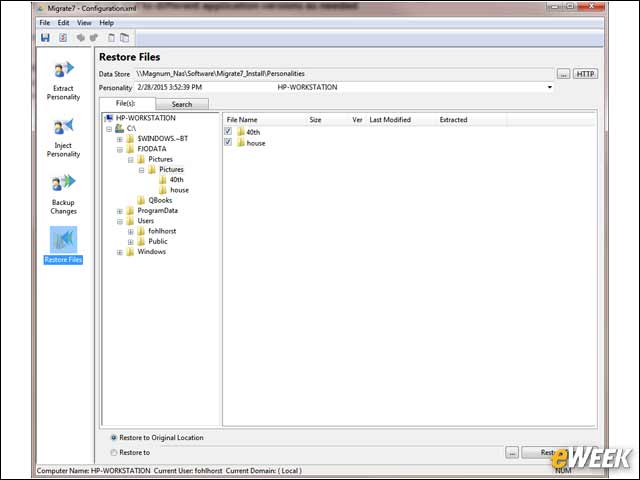Switch to the File(s) tab
Image resolution: width=640 pixels, height=480 pixels.
(x=127, y=104)
